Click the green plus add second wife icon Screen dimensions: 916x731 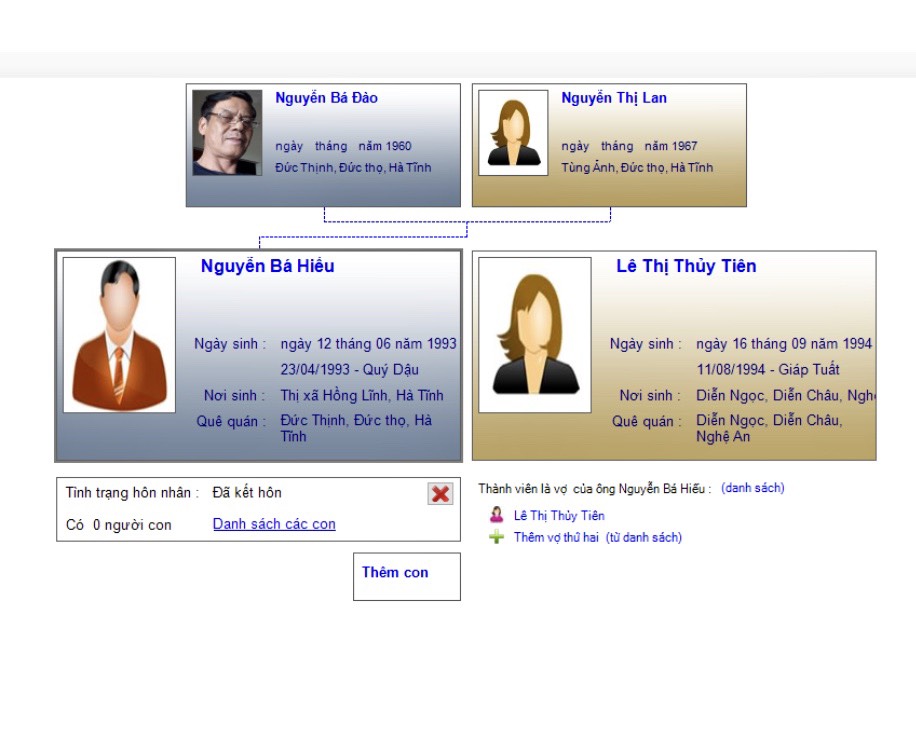[x=497, y=536]
